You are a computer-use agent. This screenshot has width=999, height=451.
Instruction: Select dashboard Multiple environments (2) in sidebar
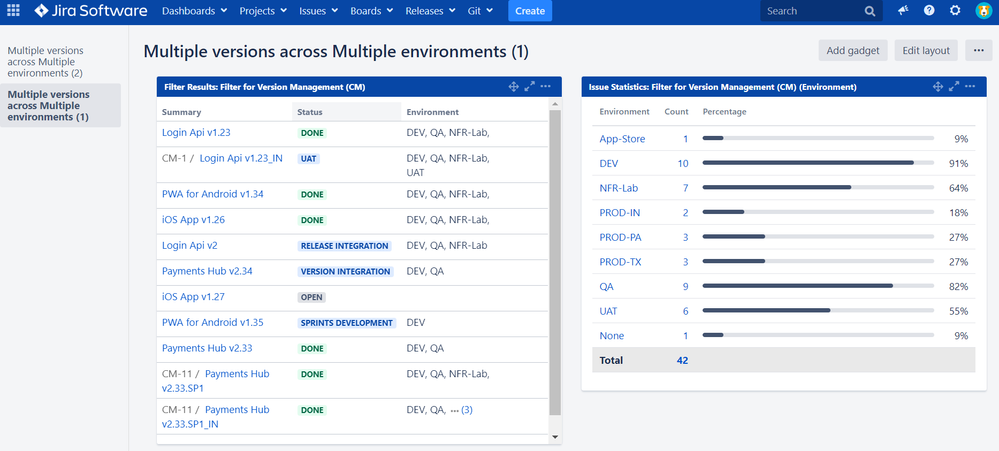pyautogui.click(x=45, y=61)
